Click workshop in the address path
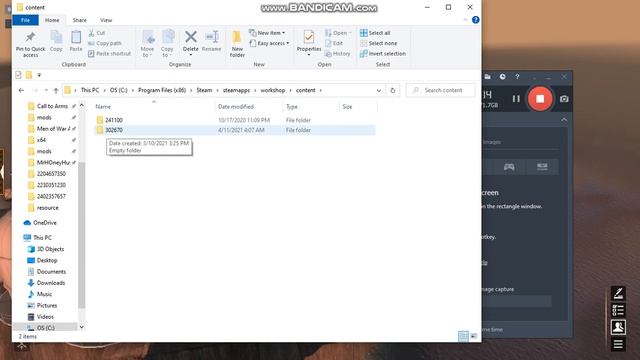The image size is (640, 360). click(x=273, y=90)
